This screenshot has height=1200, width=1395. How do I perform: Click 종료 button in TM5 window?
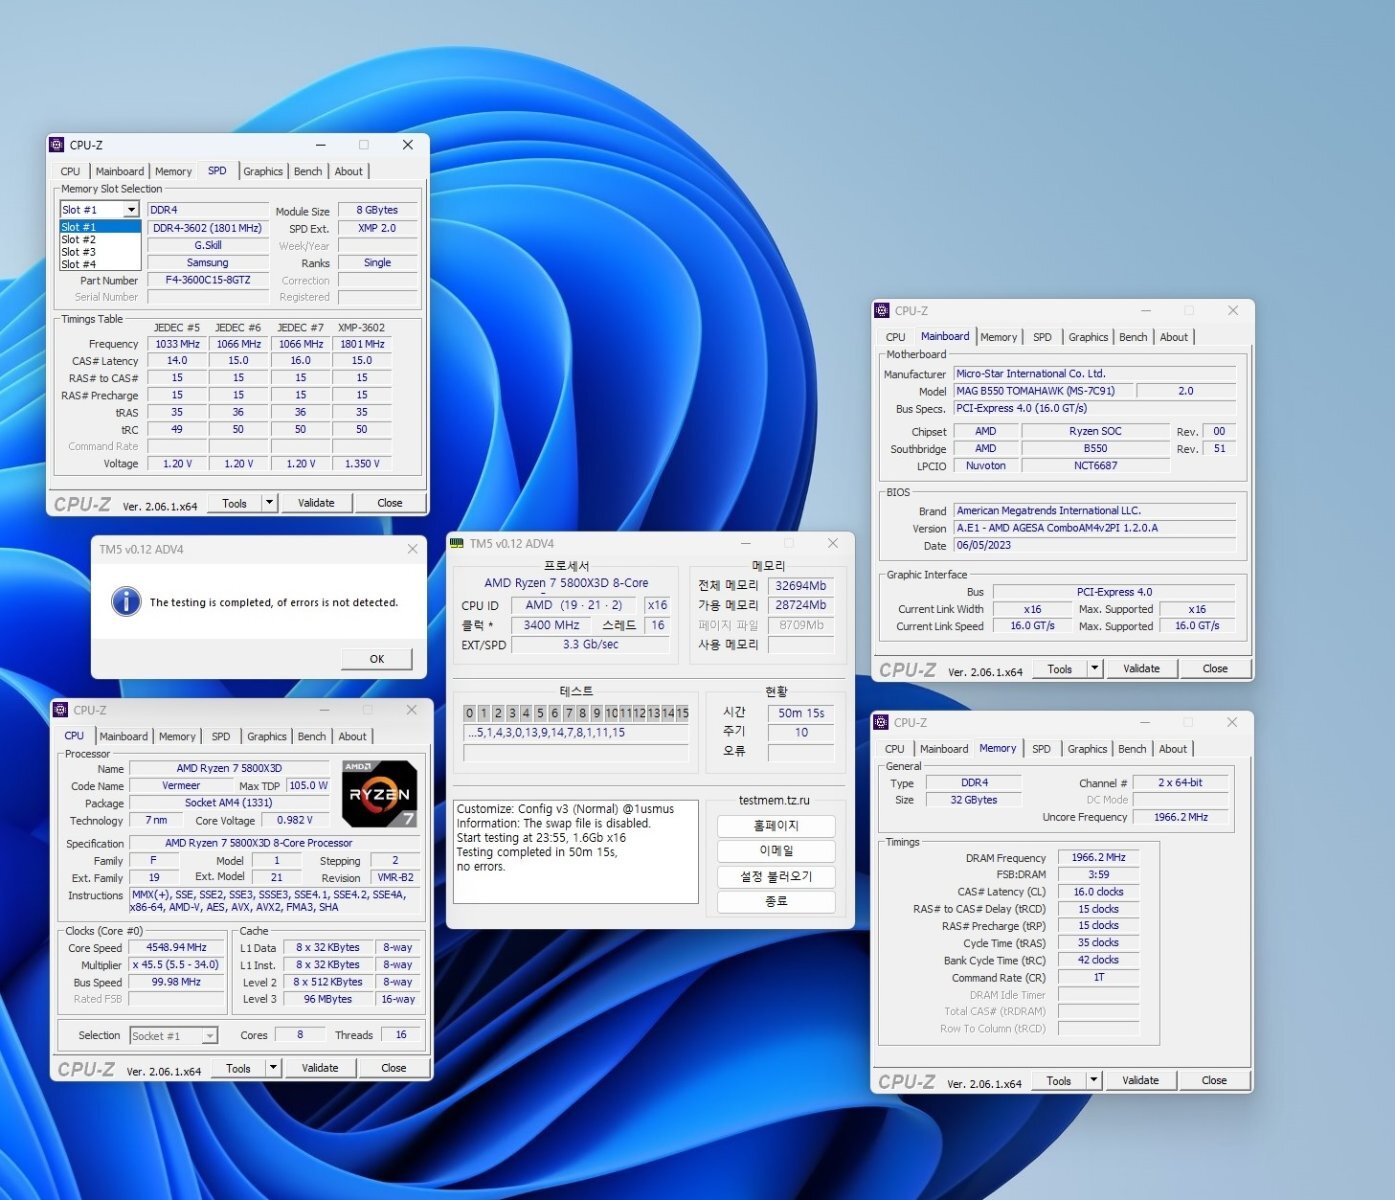coord(776,901)
